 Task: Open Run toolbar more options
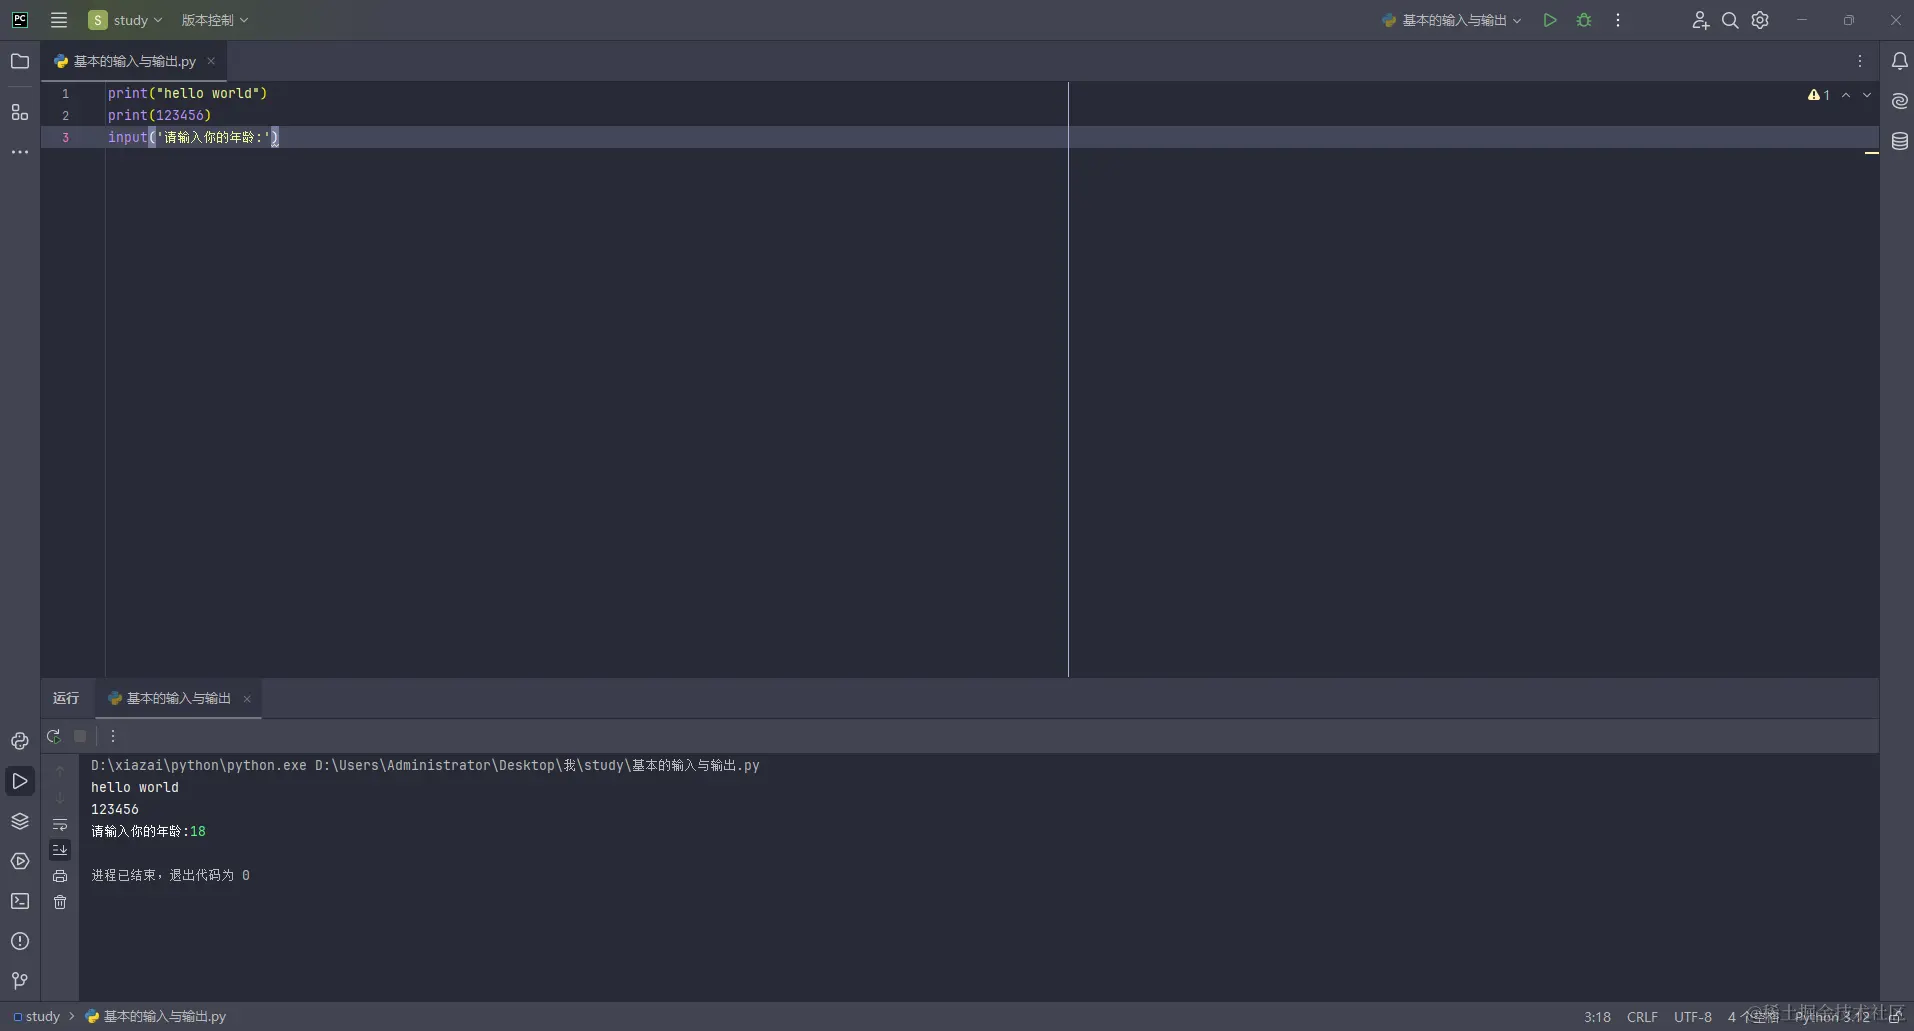pyautogui.click(x=113, y=736)
